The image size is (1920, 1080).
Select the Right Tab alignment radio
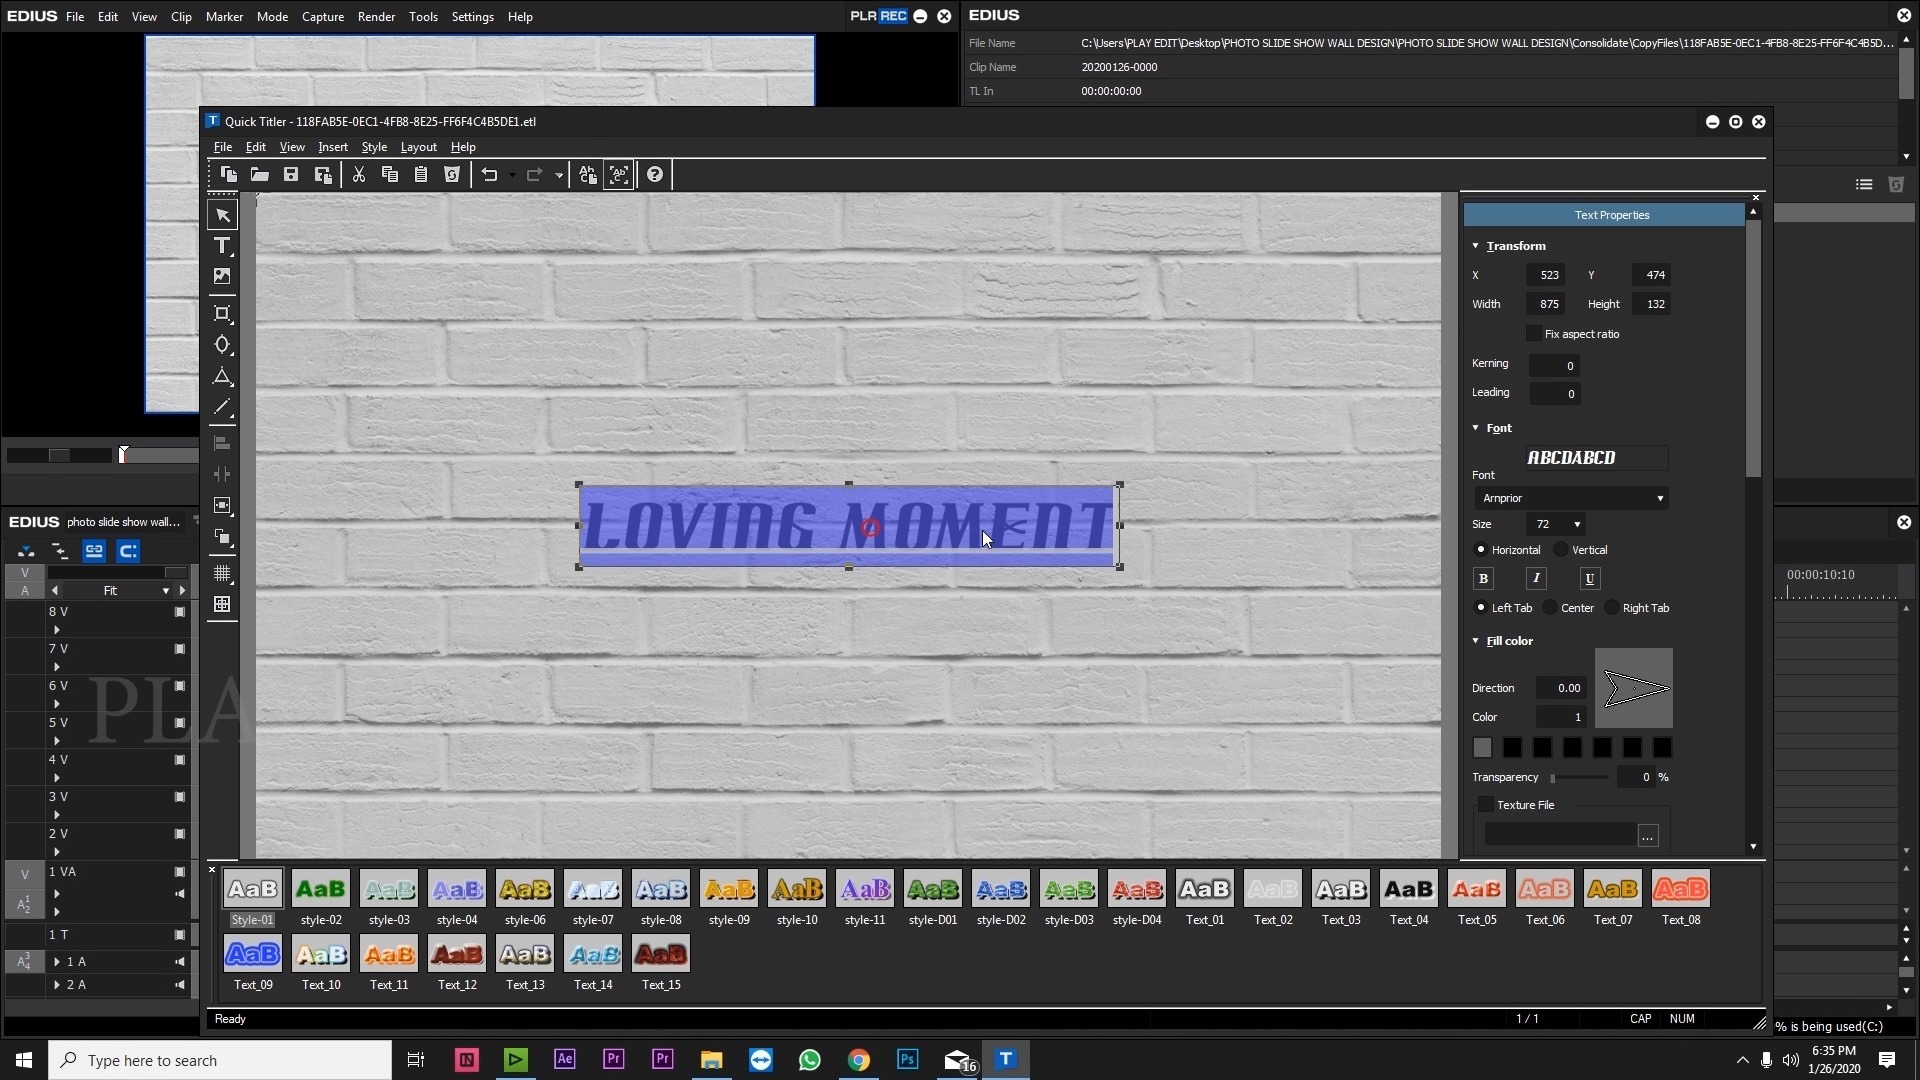tap(1612, 608)
